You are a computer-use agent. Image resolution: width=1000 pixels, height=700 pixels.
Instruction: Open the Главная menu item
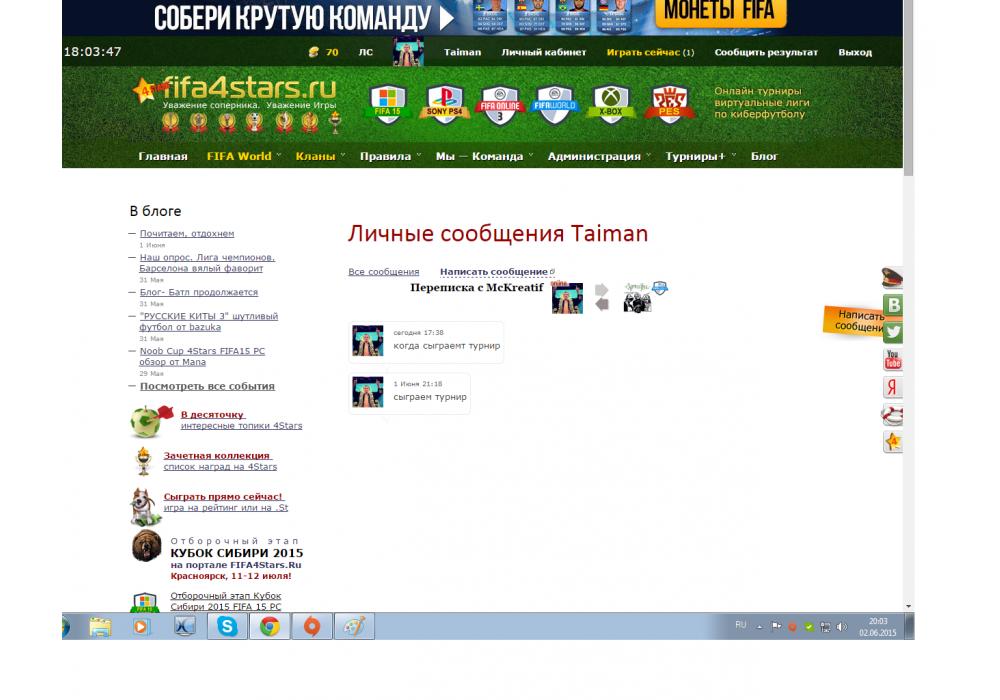point(163,156)
